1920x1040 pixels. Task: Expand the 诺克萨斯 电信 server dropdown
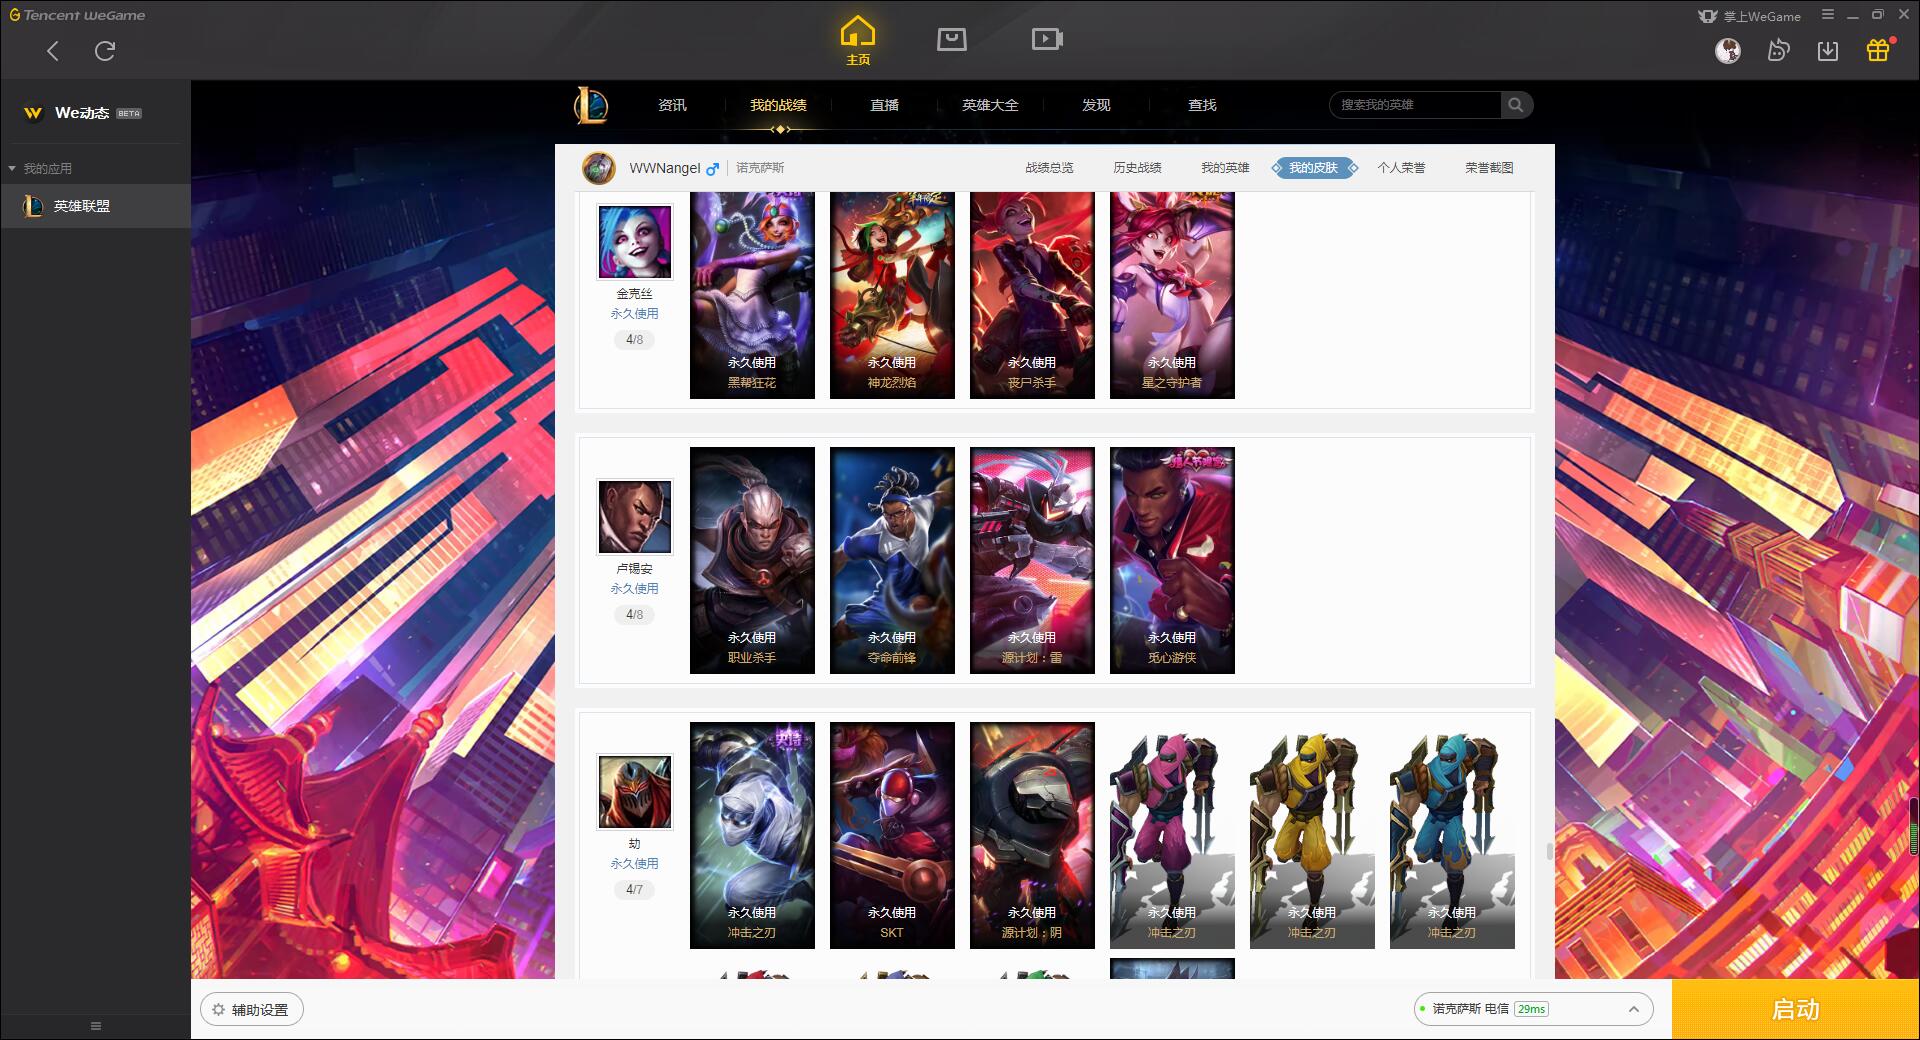coord(1533,1009)
